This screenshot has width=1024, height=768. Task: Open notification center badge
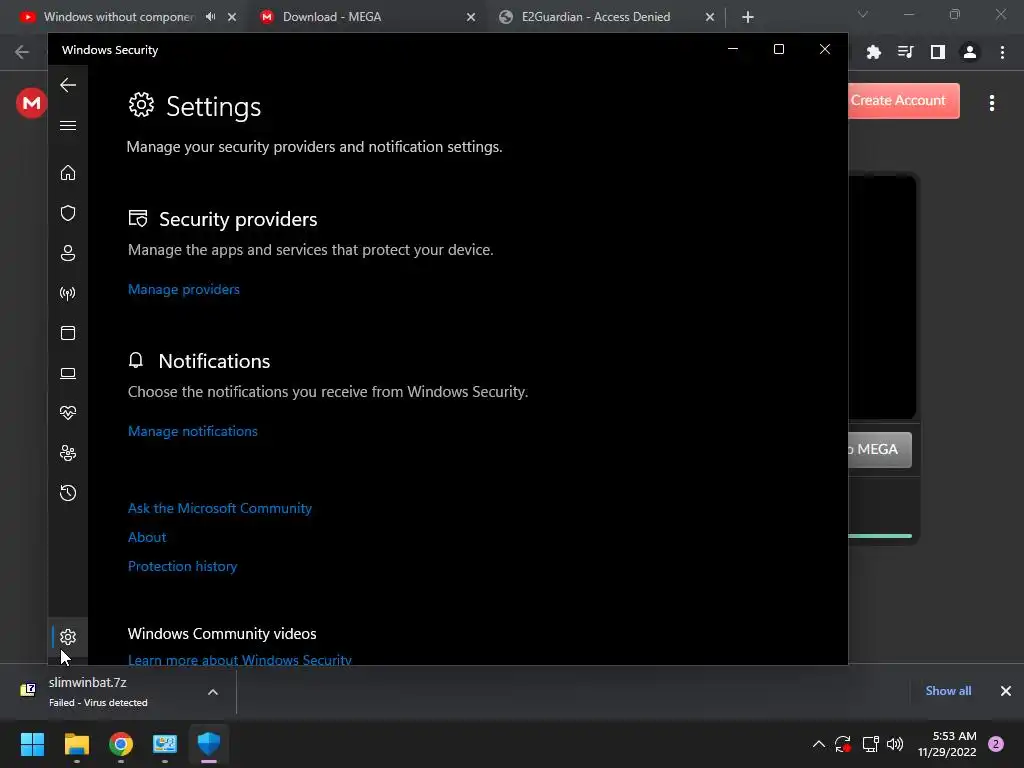[996, 744]
